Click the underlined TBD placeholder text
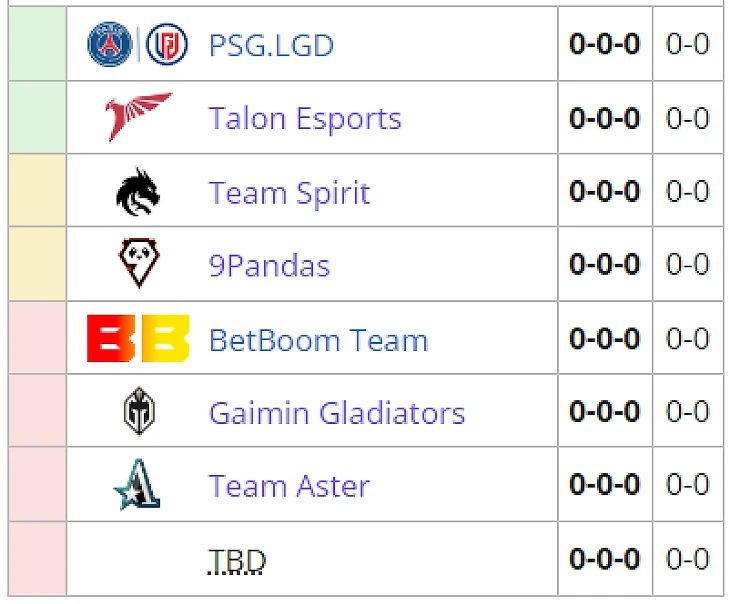730x604 pixels. [237, 560]
